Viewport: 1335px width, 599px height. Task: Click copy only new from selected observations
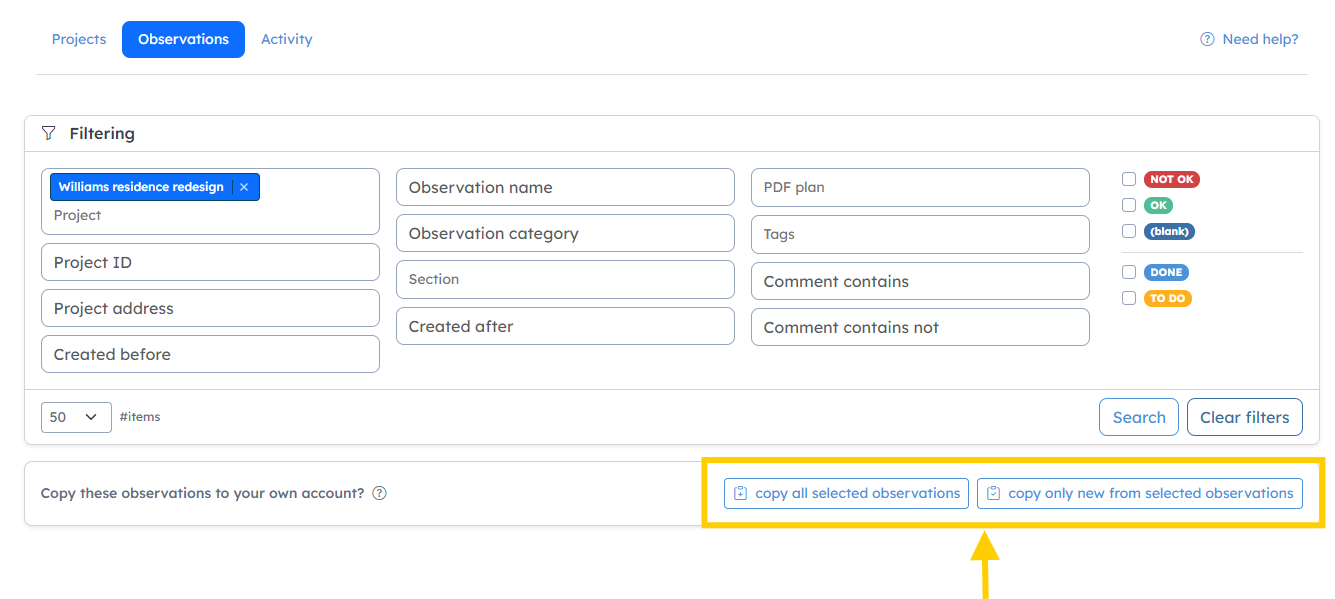click(1140, 493)
